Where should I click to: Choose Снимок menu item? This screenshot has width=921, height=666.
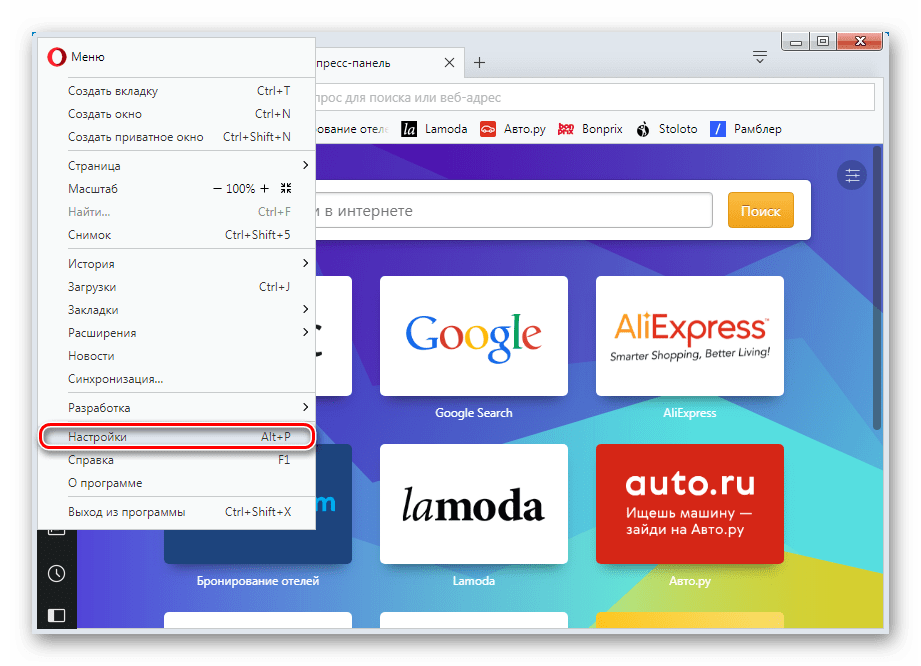(177, 235)
